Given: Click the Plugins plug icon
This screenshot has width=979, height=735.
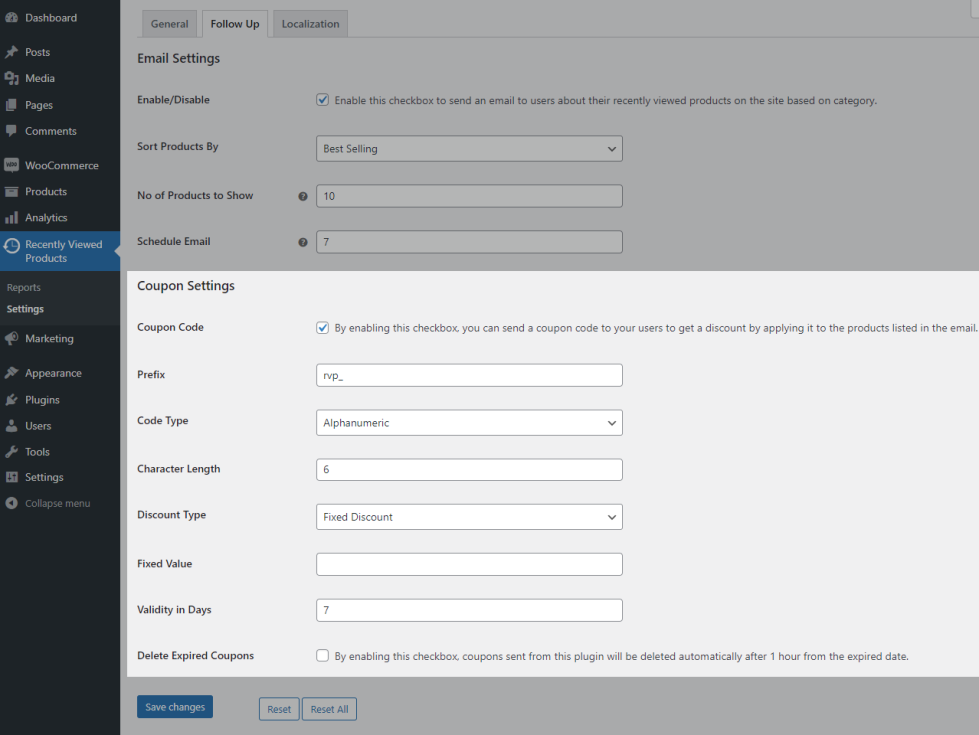Looking at the screenshot, I should pyautogui.click(x=11, y=400).
